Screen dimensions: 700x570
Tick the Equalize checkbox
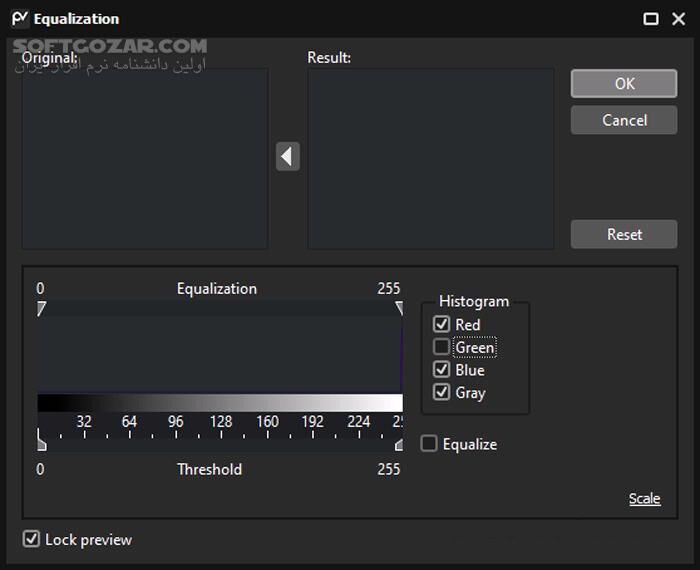[429, 444]
